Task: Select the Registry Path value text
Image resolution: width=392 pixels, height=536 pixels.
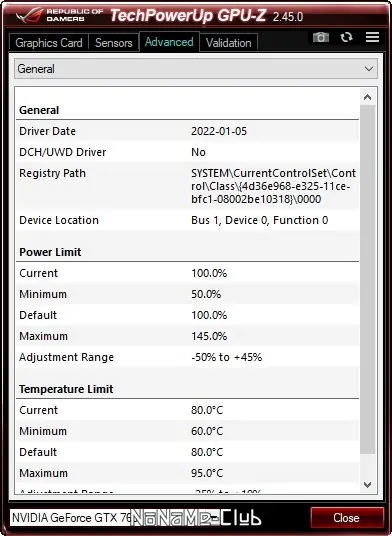Action: 273,186
